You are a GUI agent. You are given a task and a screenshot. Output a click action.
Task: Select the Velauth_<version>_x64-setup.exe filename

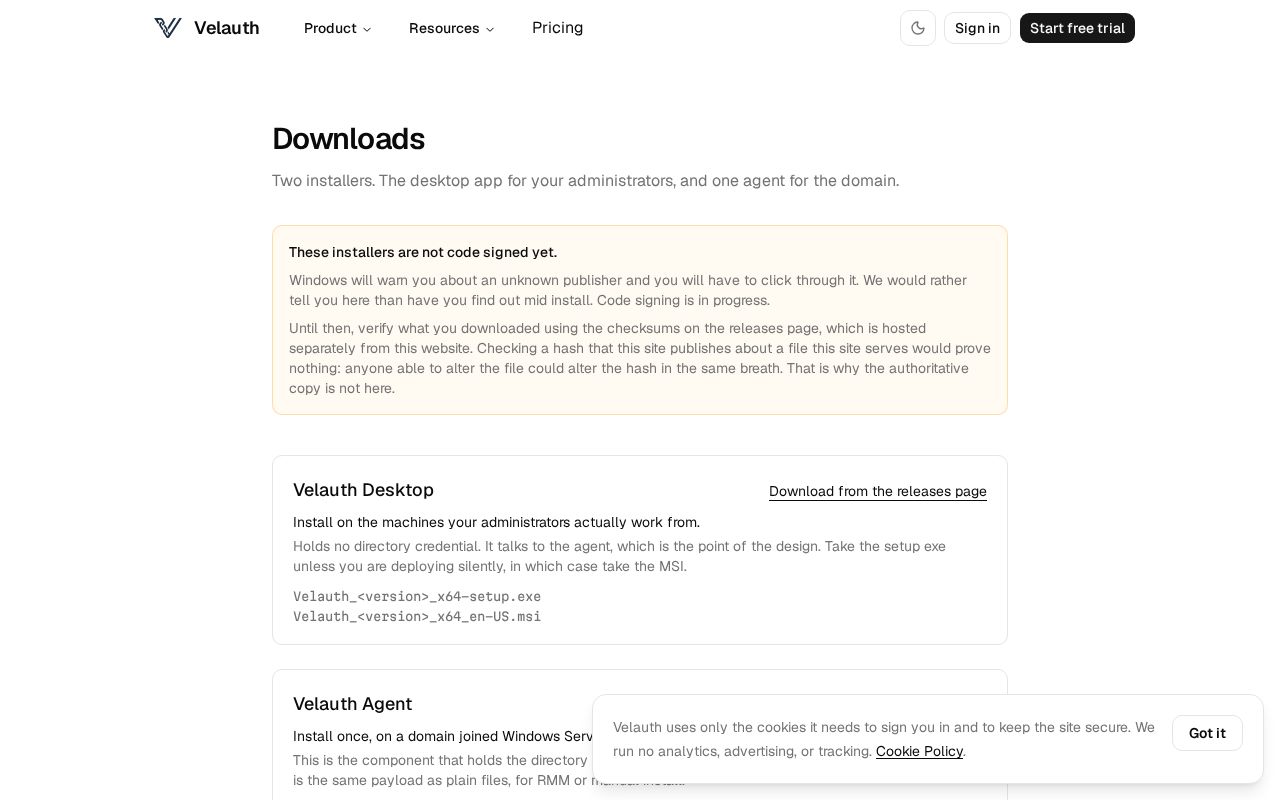pyautogui.click(x=417, y=596)
